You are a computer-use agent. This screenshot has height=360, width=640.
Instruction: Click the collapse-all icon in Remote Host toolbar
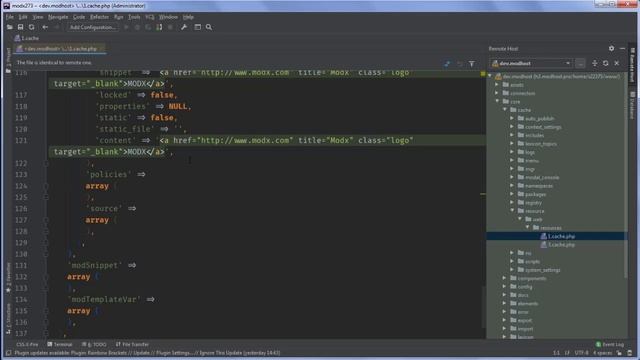(x=594, y=63)
